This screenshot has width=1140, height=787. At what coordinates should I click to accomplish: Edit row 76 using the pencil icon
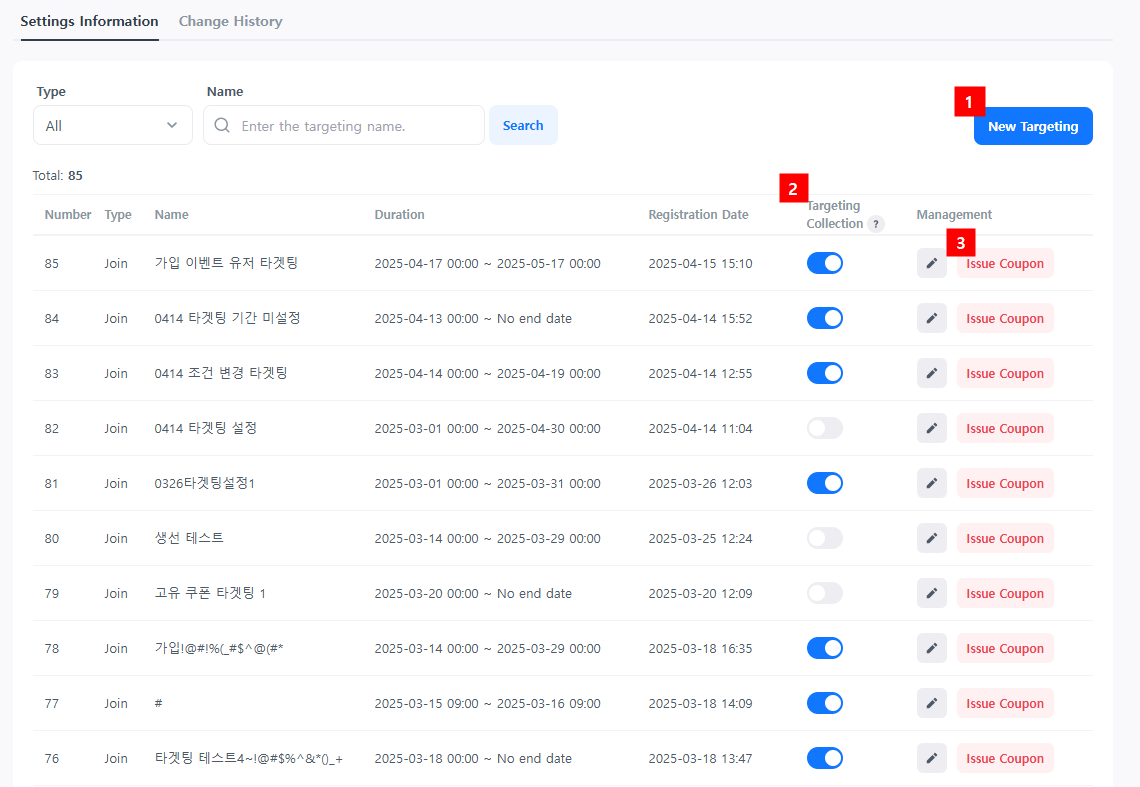pyautogui.click(x=931, y=758)
